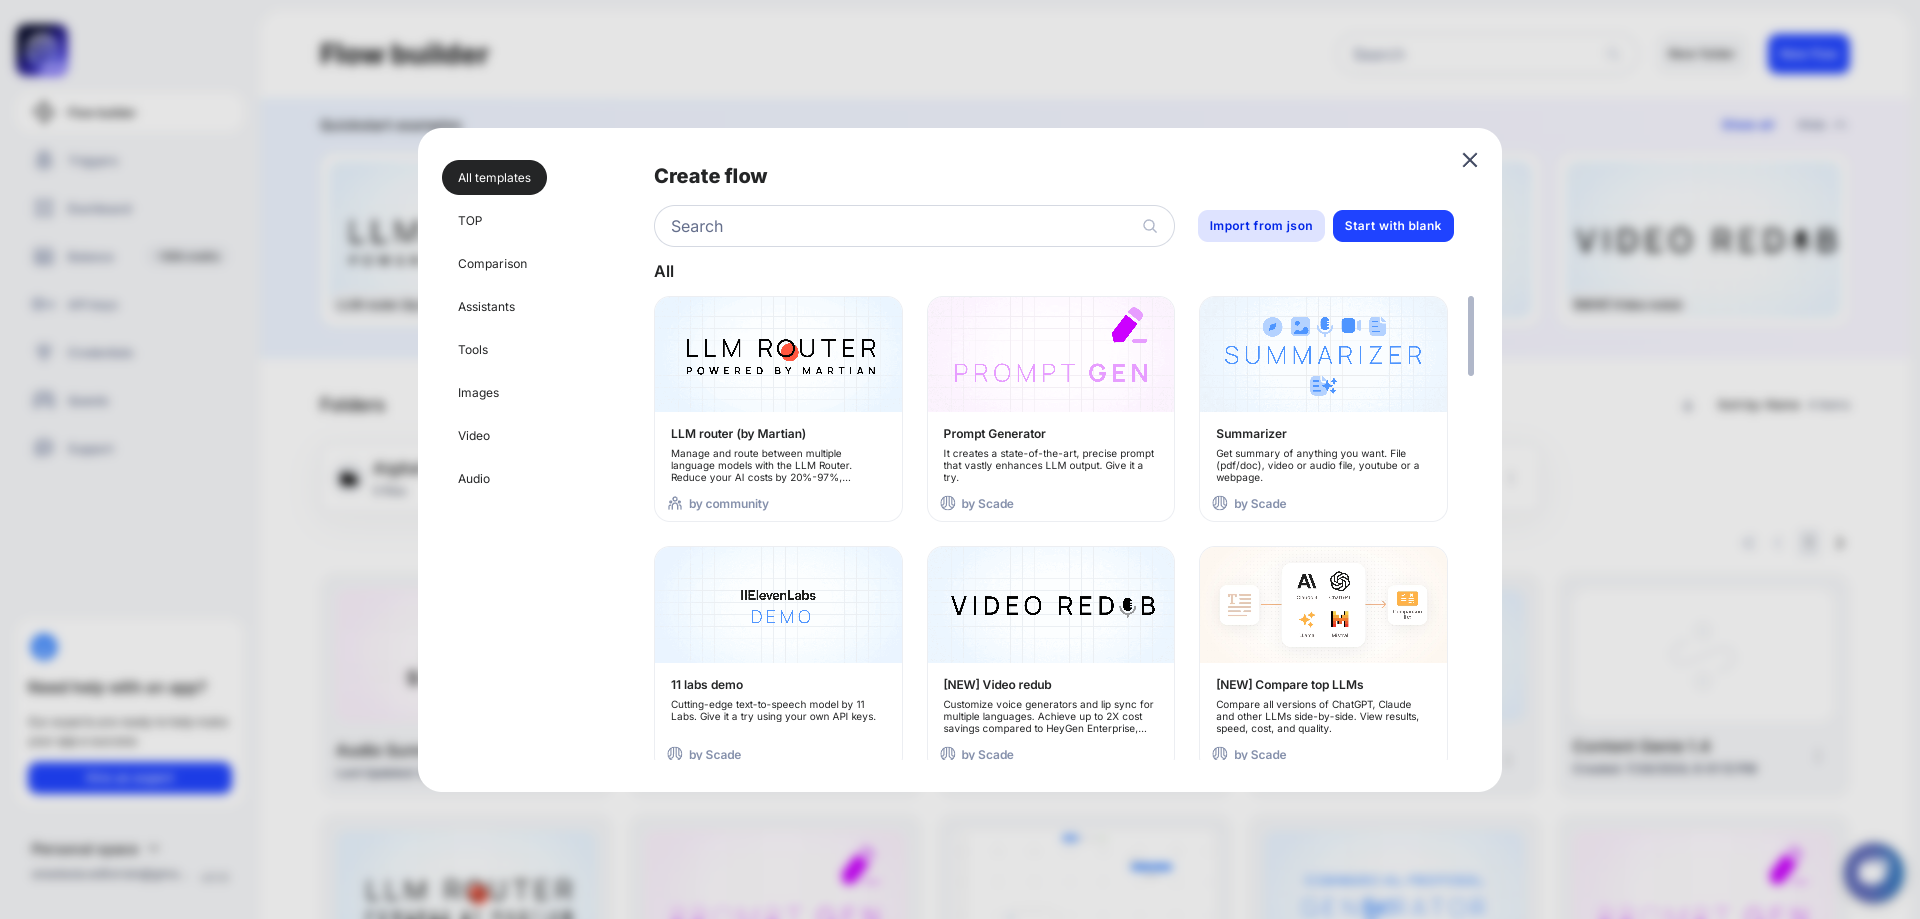This screenshot has height=919, width=1920.
Task: Select the '[NEW] Video redub' title
Action: pos(997,685)
